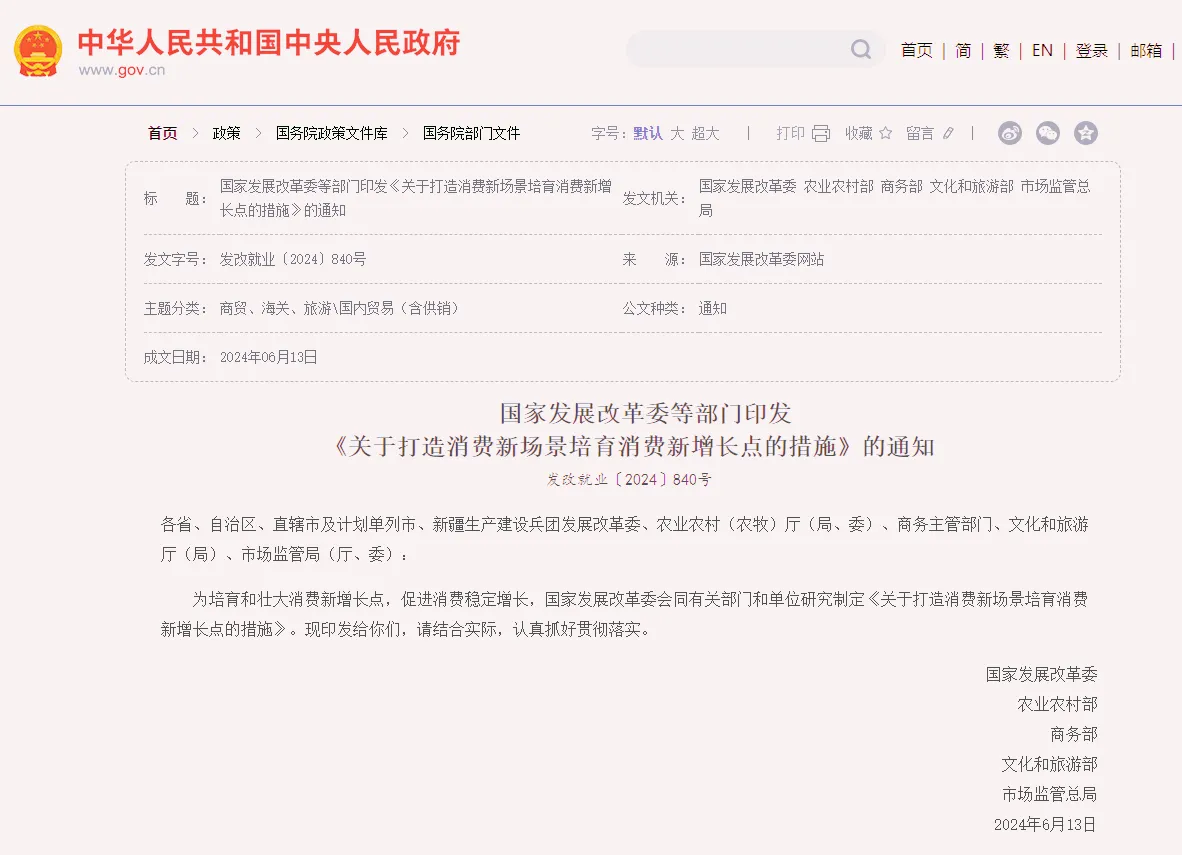
Task: Click the 收藏 text button
Action: coord(859,133)
